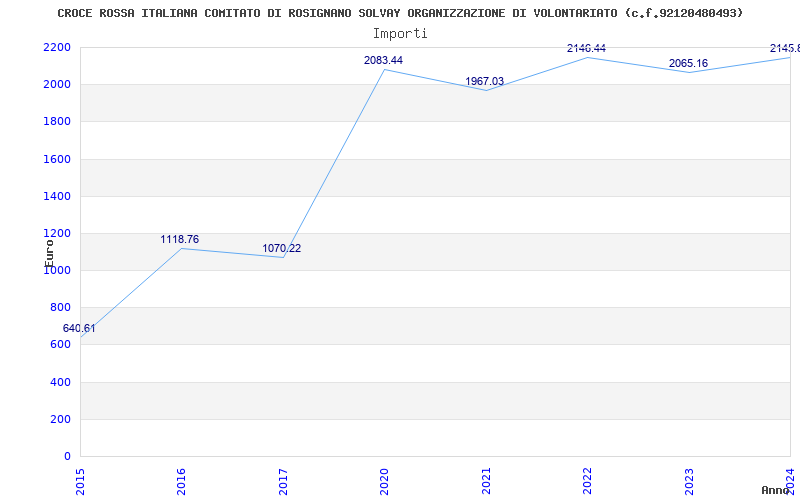
Task: Select the 2146.44 data label
Action: tap(586, 48)
